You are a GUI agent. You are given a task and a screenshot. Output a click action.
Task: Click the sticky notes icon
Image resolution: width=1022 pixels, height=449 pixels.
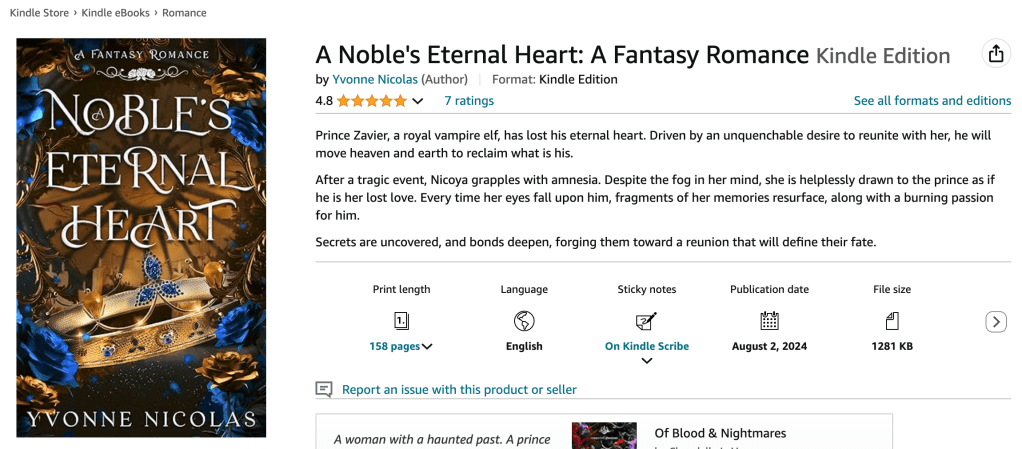coord(646,321)
